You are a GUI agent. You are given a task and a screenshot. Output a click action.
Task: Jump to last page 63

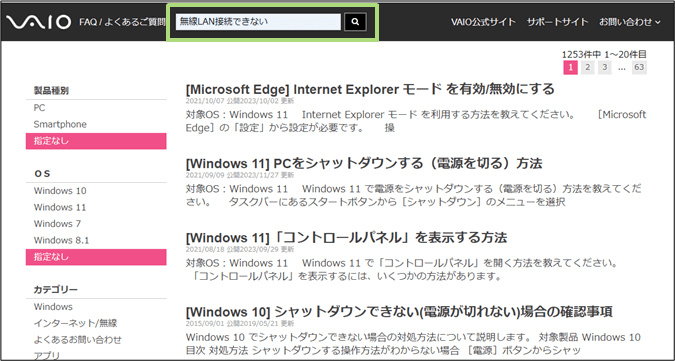pyautogui.click(x=639, y=68)
